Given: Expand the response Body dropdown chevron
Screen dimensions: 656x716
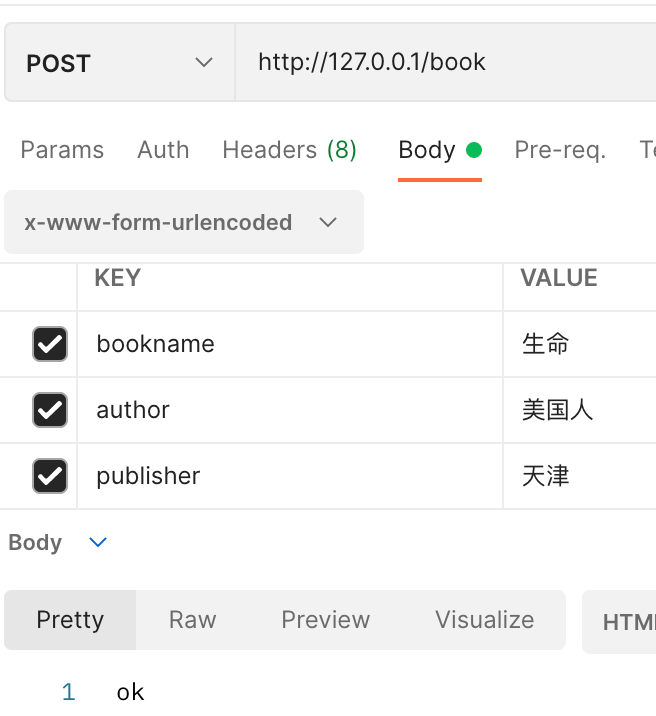Looking at the screenshot, I should coord(98,543).
